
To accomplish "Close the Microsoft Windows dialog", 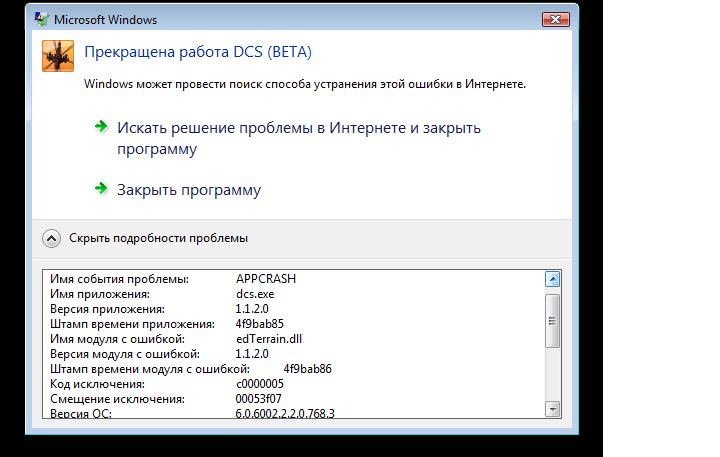I will [x=556, y=19].
